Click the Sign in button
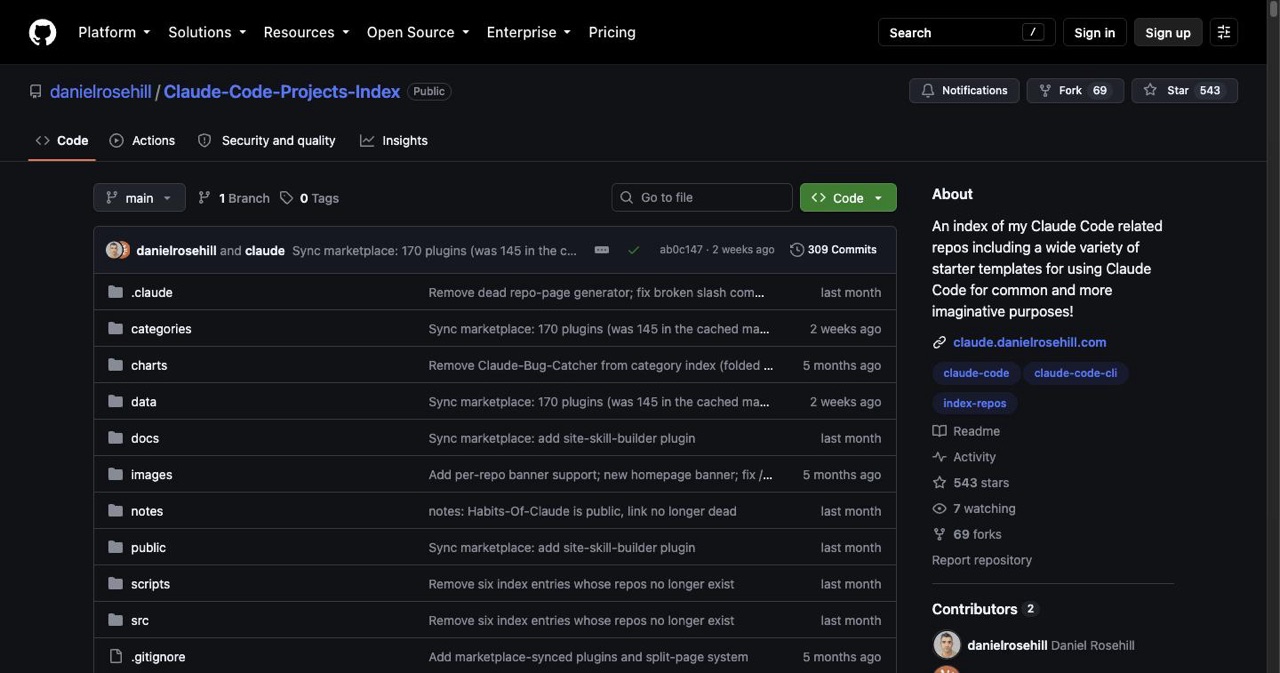 click(x=1094, y=32)
